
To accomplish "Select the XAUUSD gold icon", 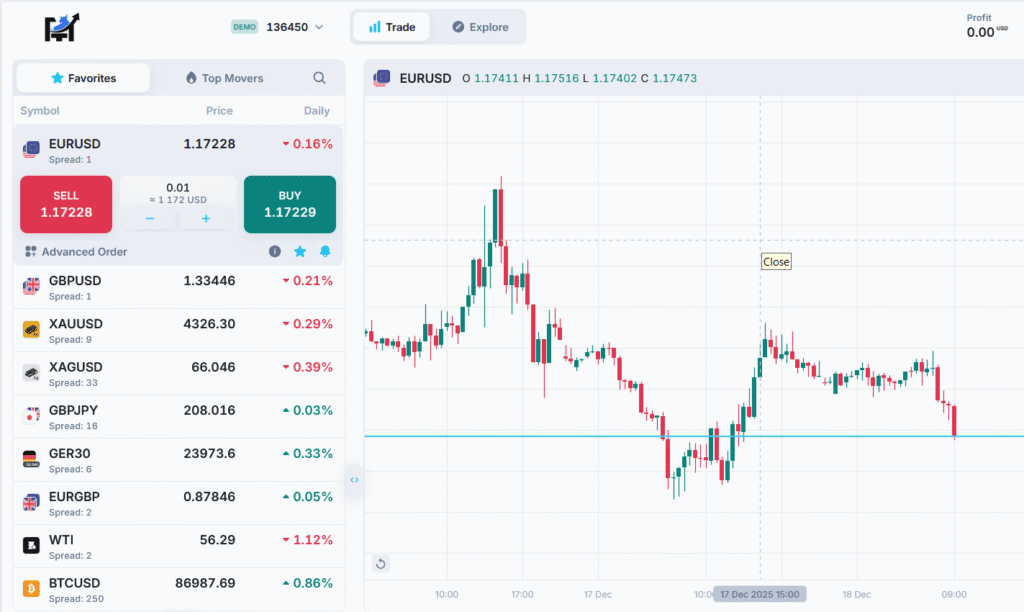I will pyautogui.click(x=31, y=330).
